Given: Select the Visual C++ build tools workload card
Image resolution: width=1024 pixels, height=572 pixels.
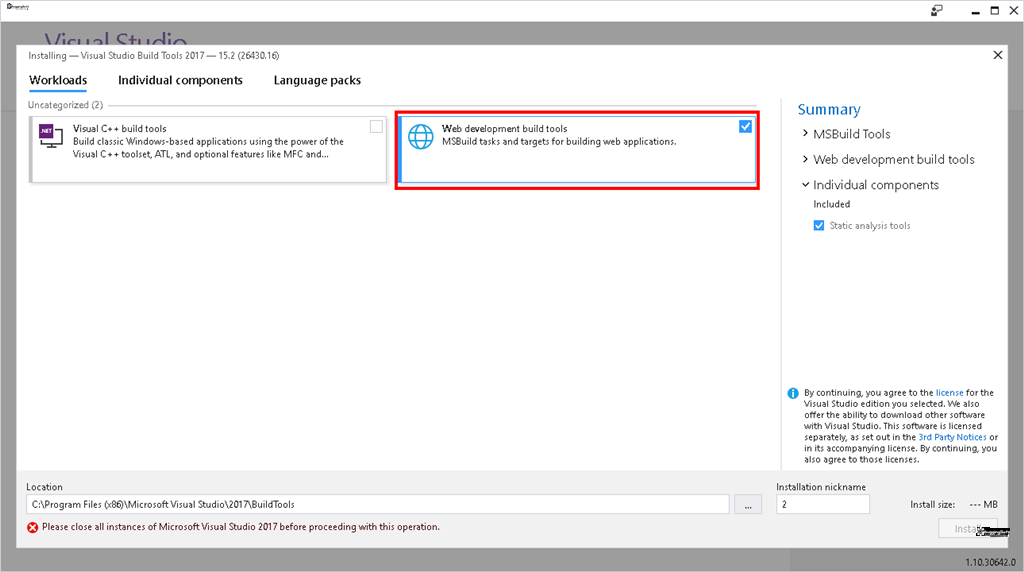Looking at the screenshot, I should [208, 150].
